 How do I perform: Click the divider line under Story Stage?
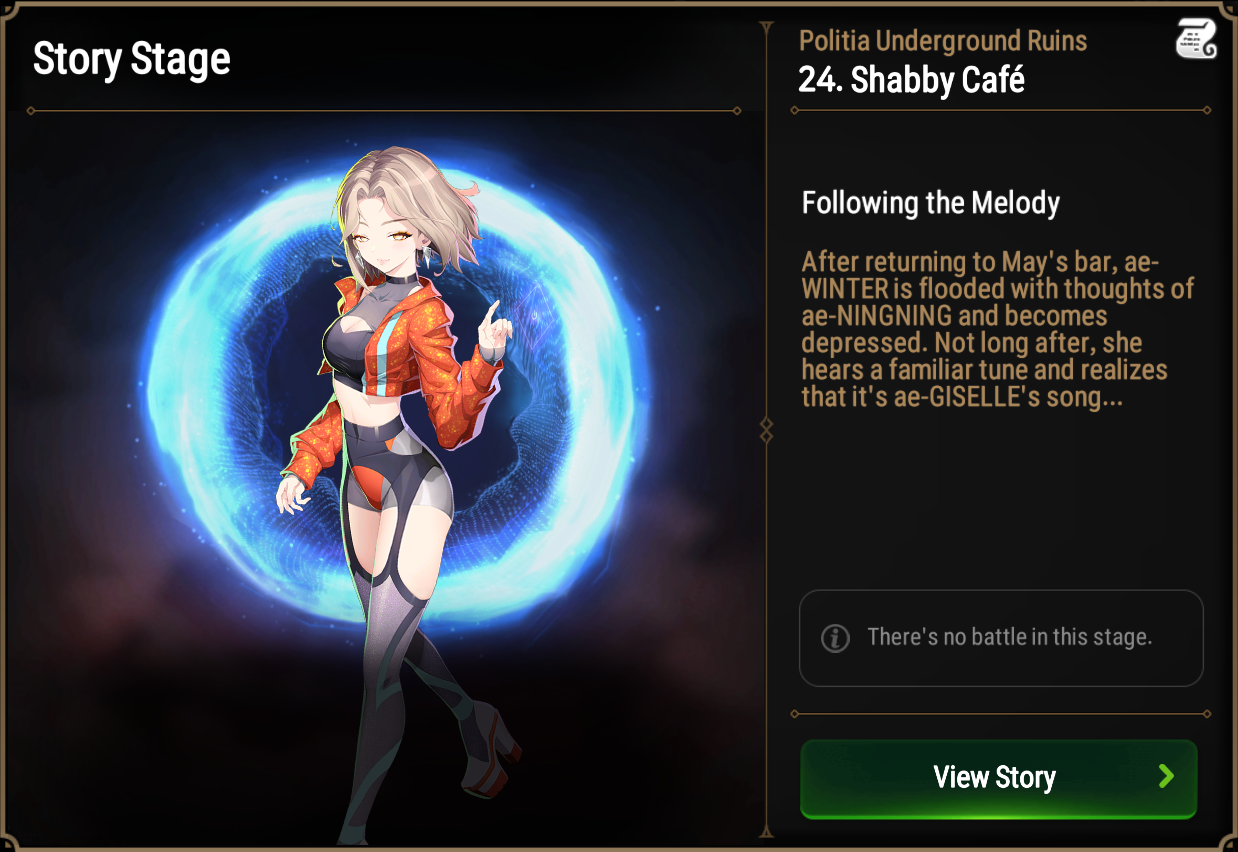384,111
